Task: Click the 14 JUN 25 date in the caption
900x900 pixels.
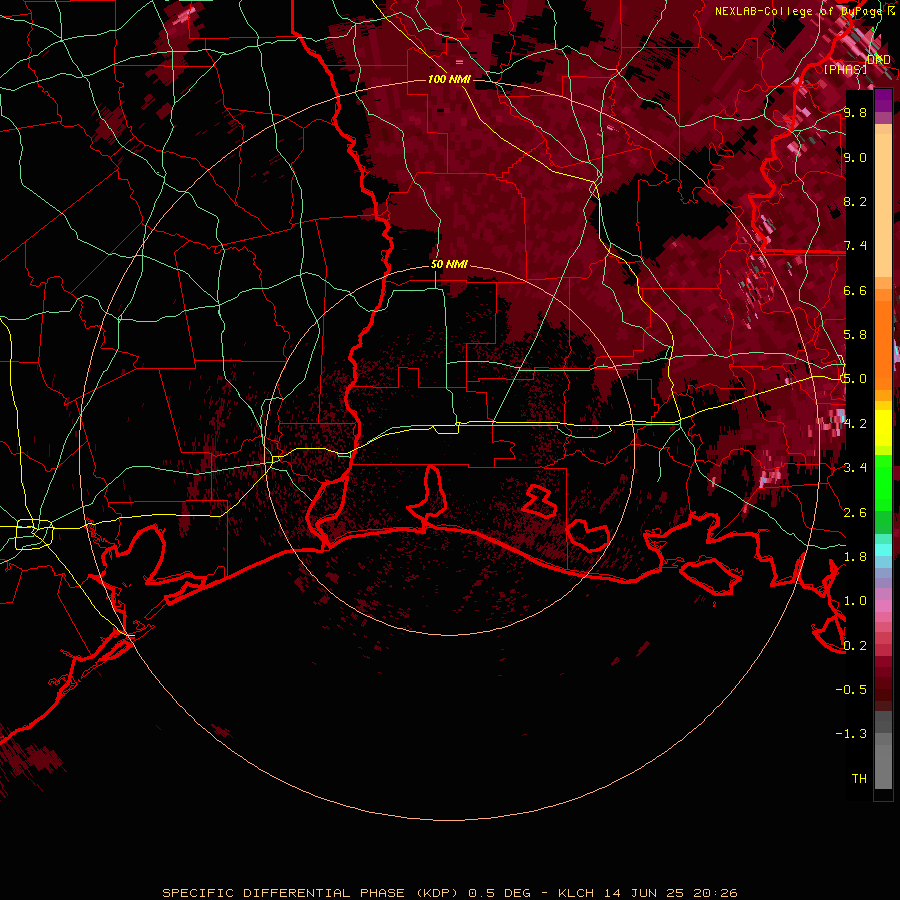Action: (644, 893)
